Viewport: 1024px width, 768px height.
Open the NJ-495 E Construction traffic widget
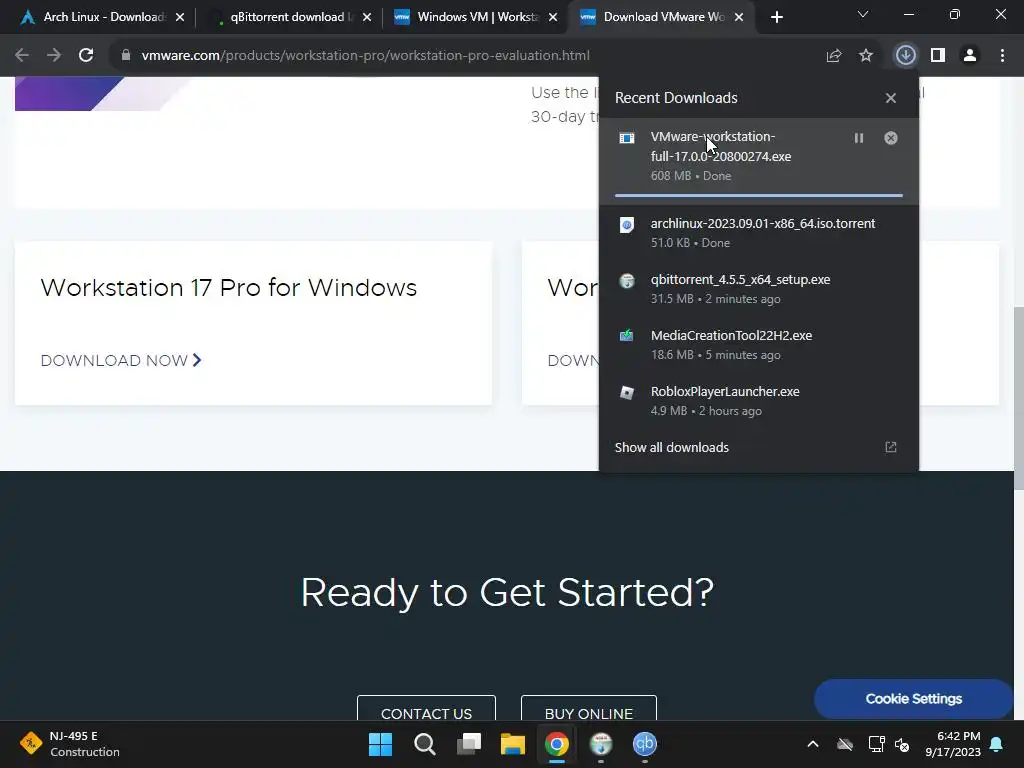(70, 744)
